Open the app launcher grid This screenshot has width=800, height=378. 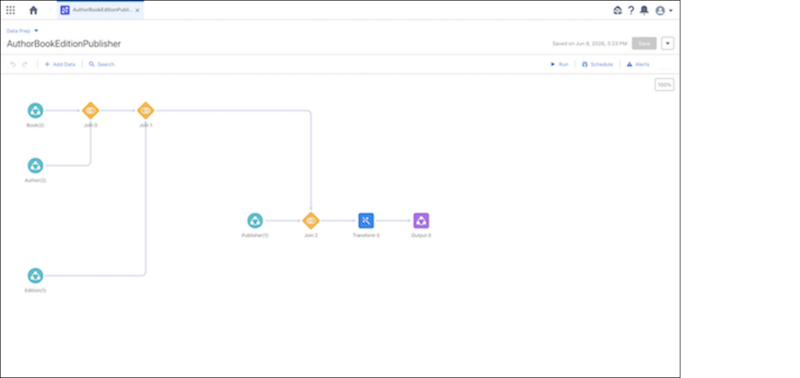[x=10, y=10]
